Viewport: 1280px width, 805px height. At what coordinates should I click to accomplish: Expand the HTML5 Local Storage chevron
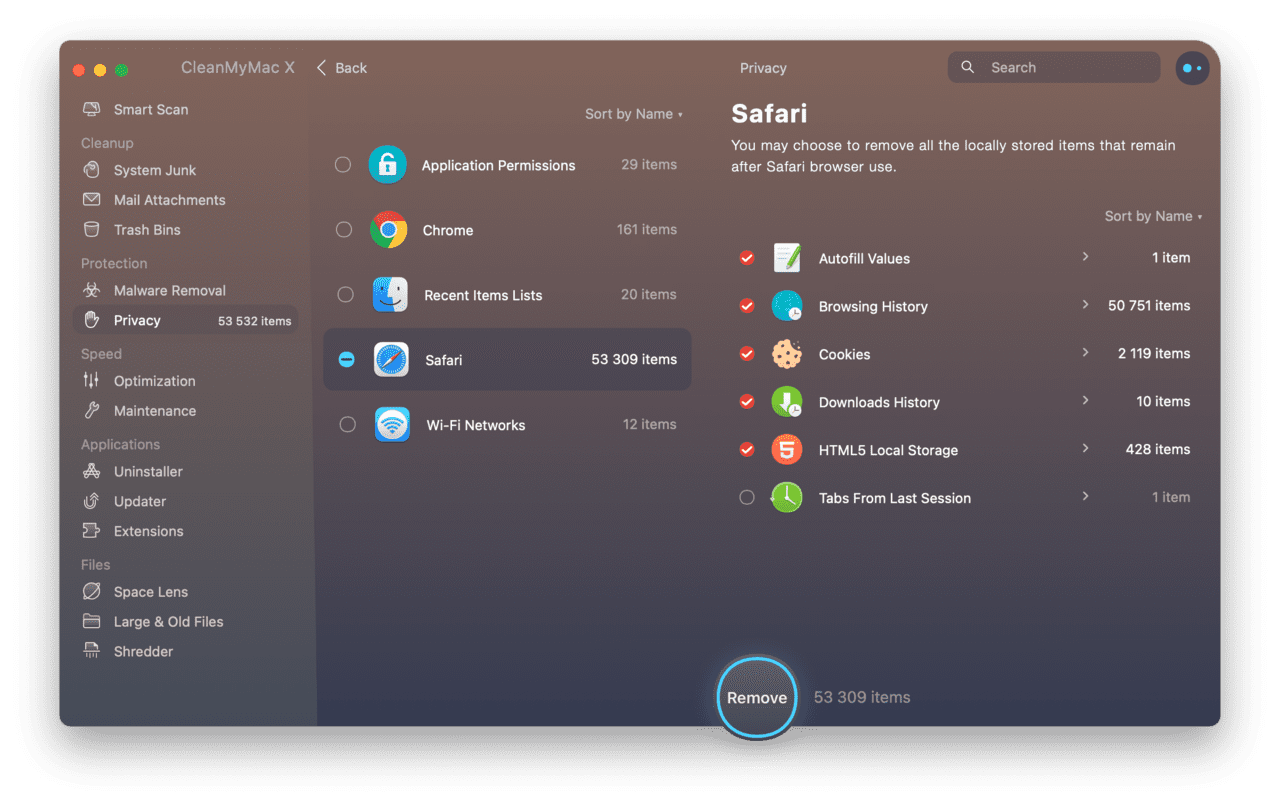point(1085,449)
